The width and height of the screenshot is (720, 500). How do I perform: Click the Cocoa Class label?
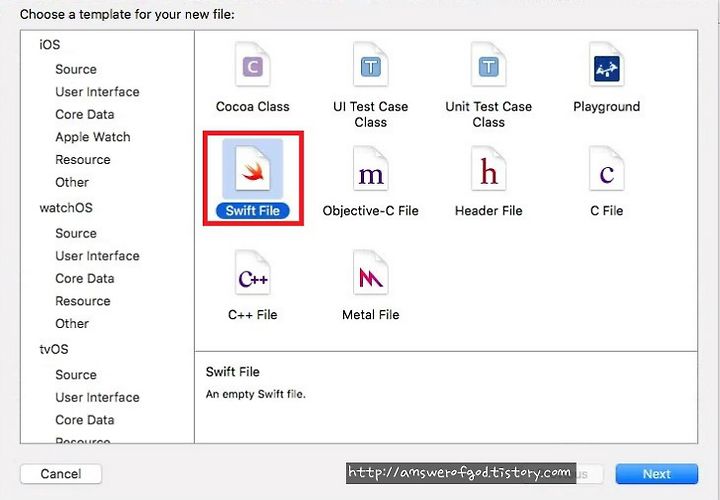click(x=253, y=107)
